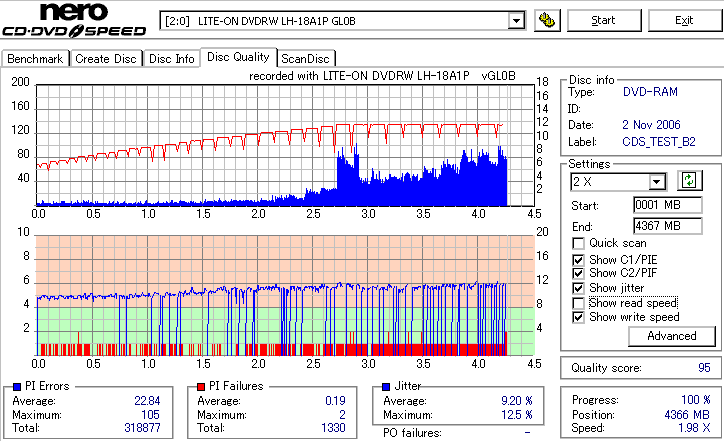Go to the Disc Info tab
724x441 pixels.
coord(172,59)
